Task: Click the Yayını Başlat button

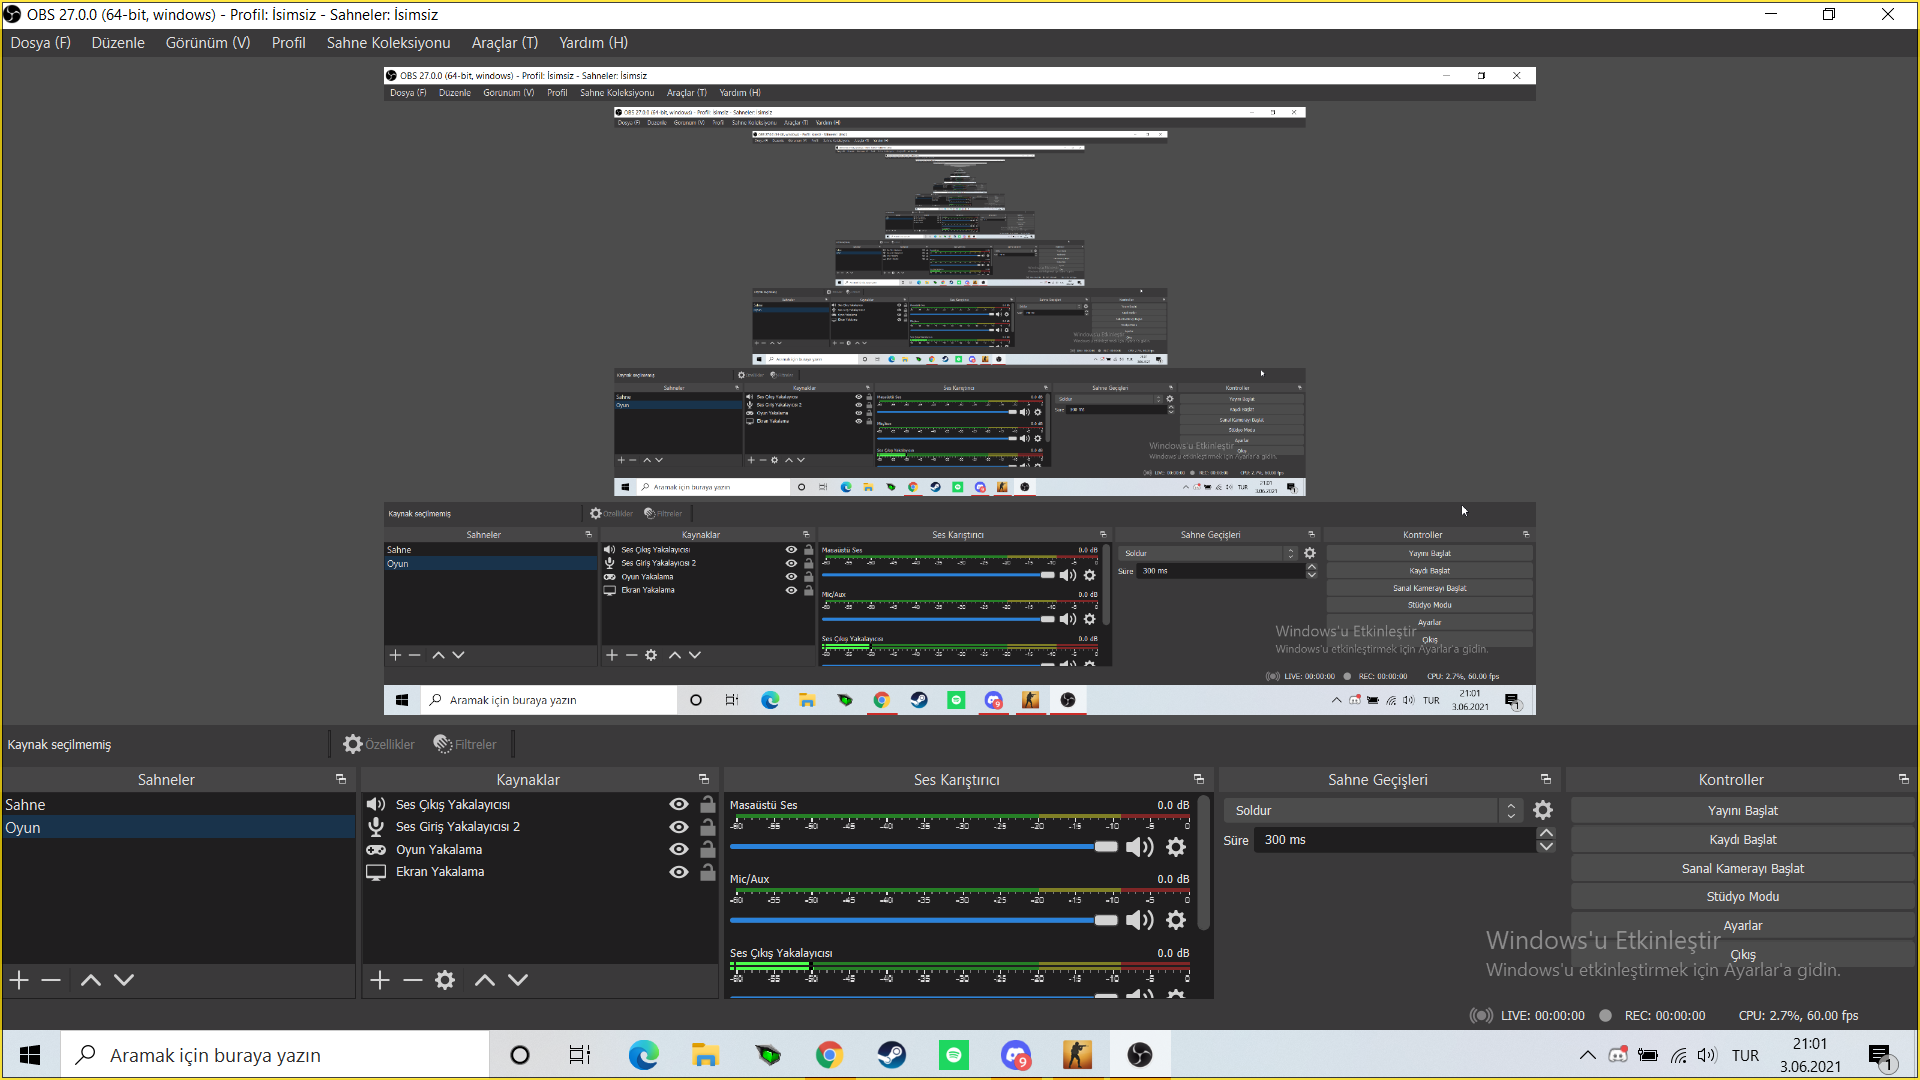Action: click(x=1742, y=811)
